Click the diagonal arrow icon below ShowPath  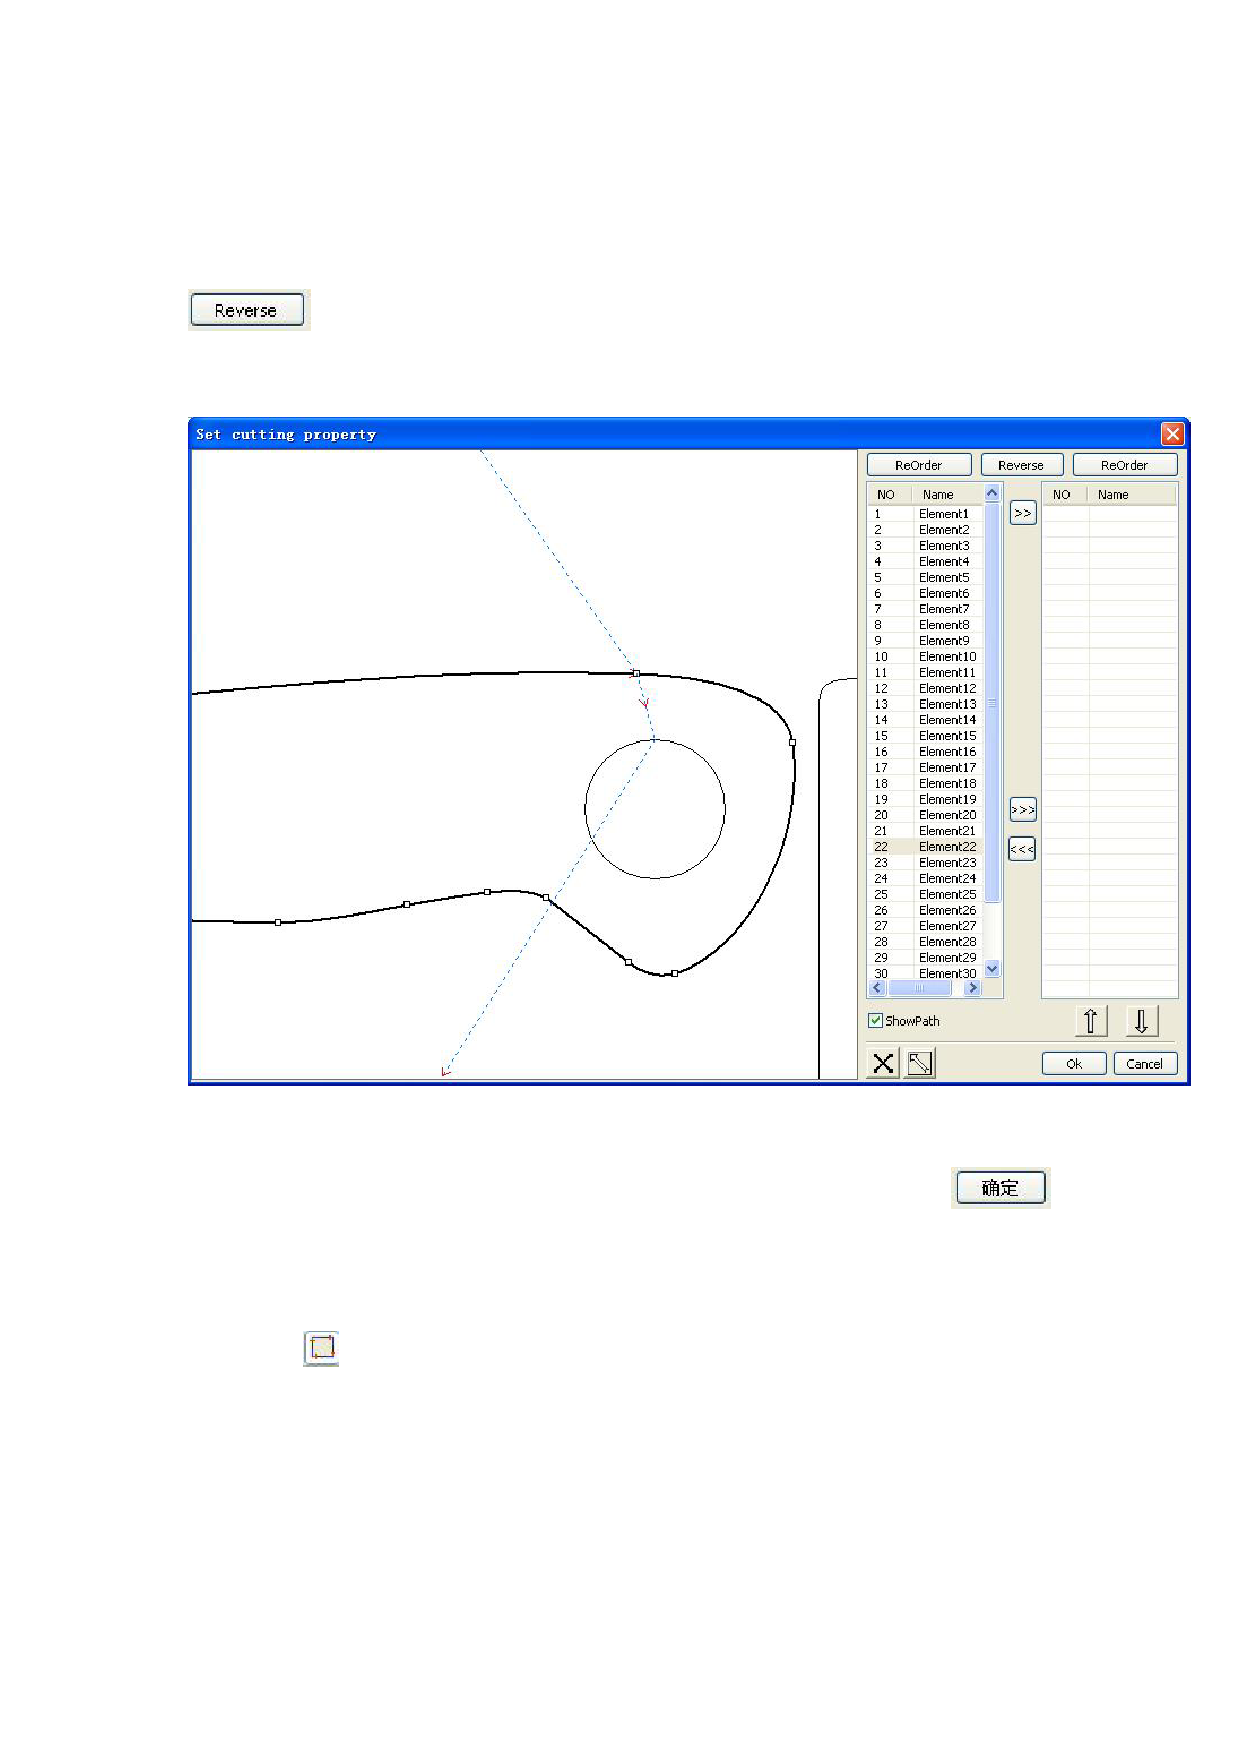[919, 1063]
